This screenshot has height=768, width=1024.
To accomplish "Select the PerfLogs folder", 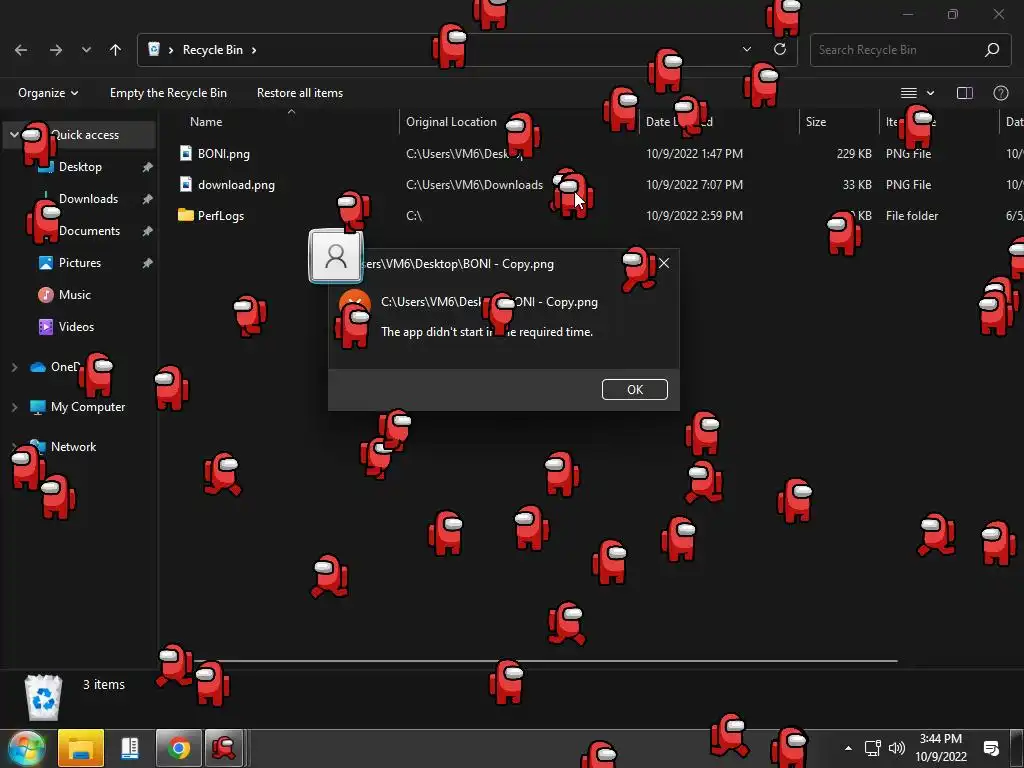I will click(221, 216).
